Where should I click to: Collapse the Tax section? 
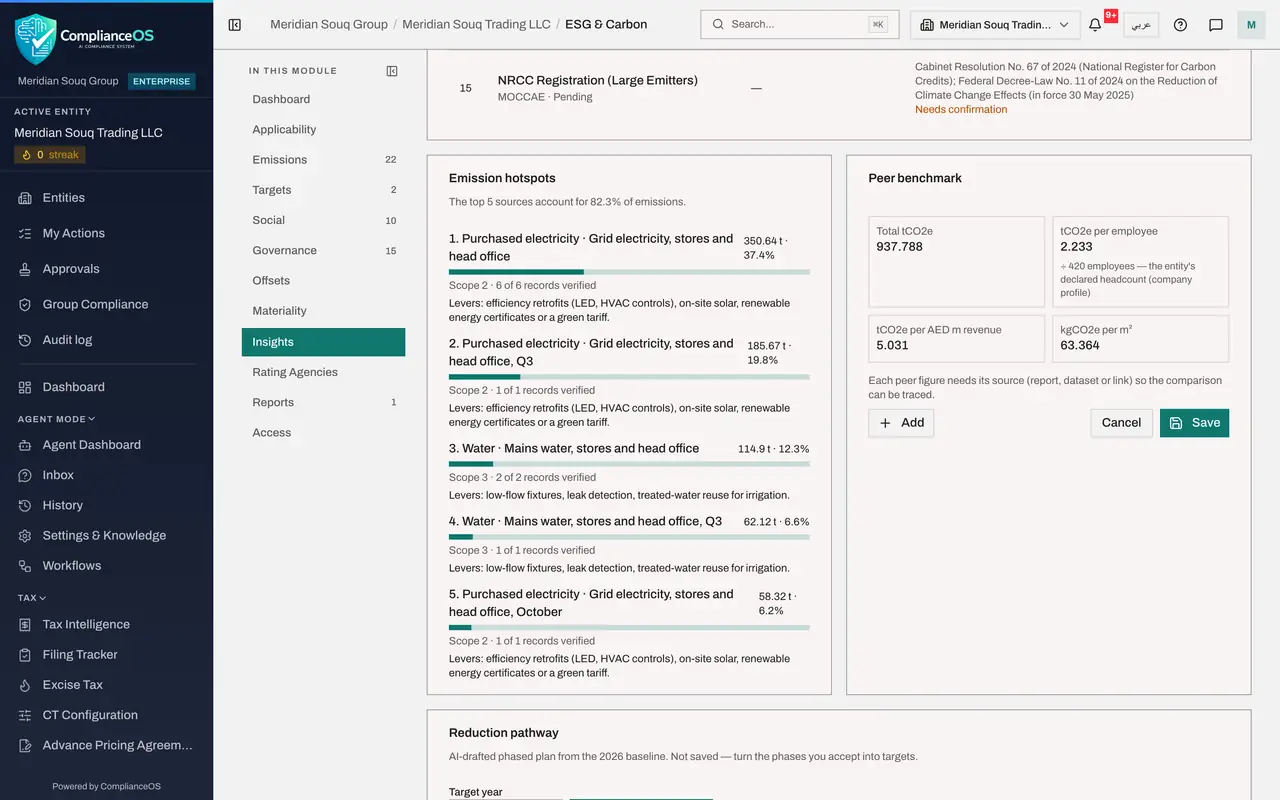pyautogui.click(x=32, y=598)
